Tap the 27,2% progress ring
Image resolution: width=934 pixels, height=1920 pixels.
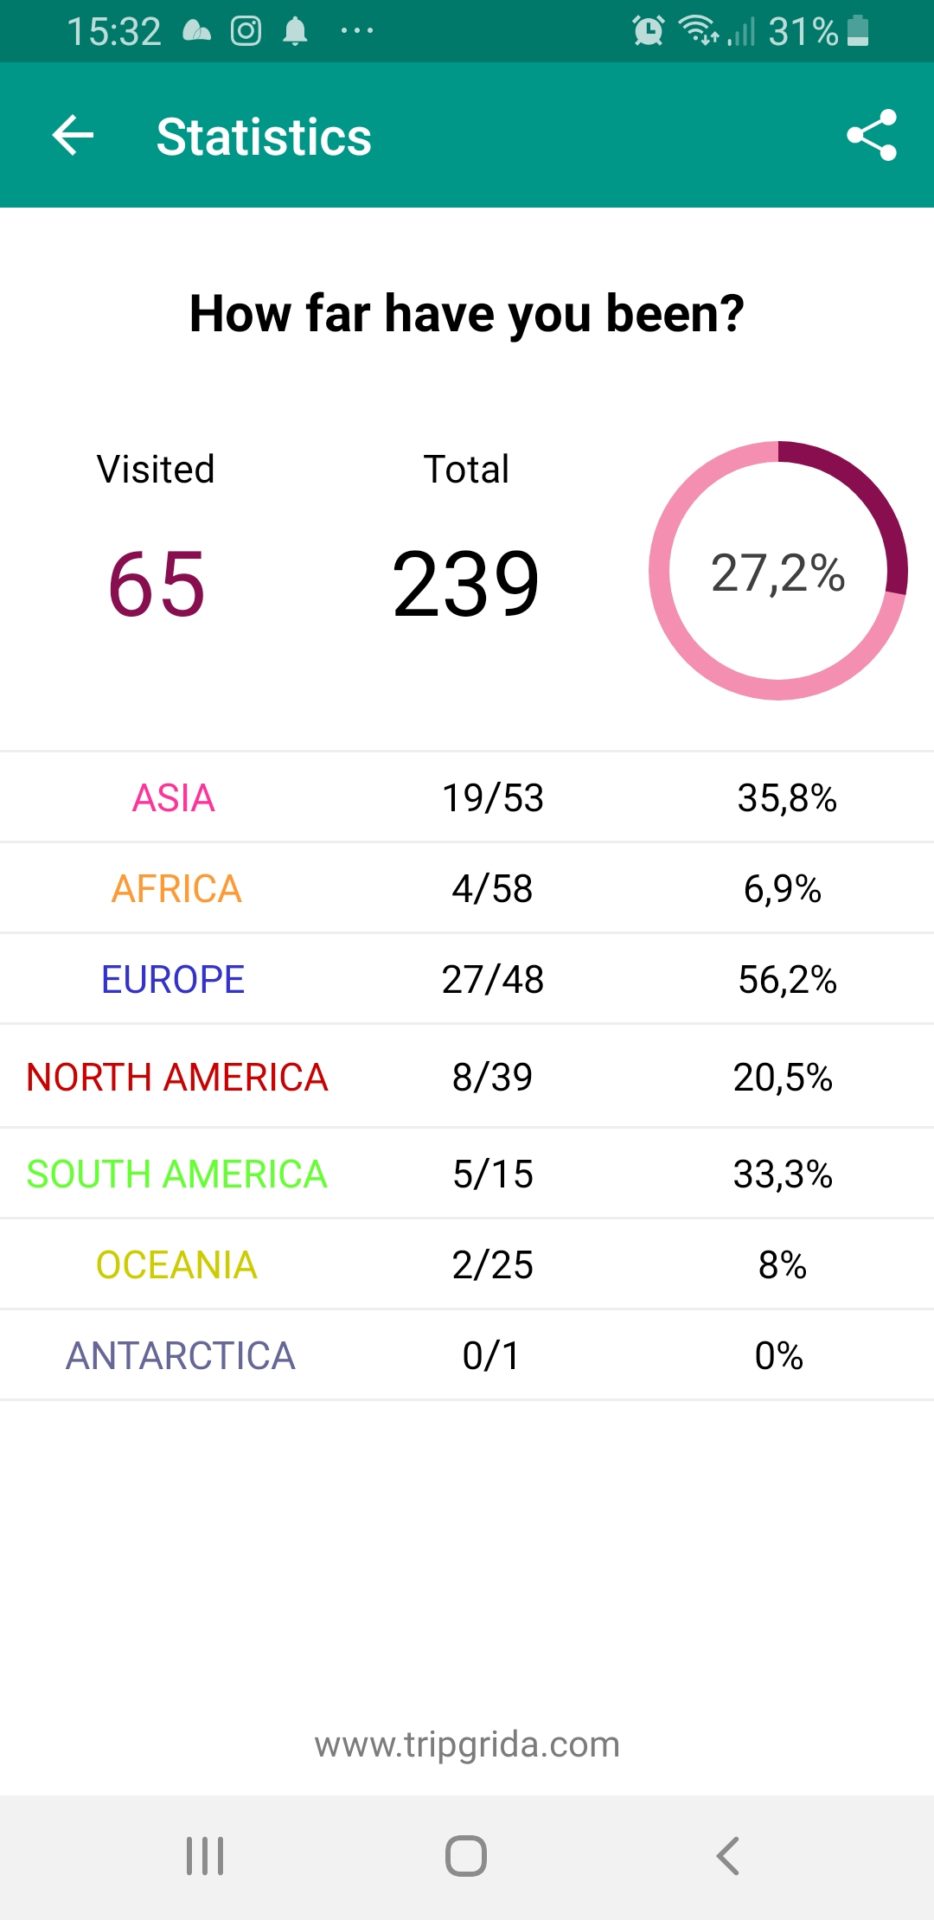[778, 571]
